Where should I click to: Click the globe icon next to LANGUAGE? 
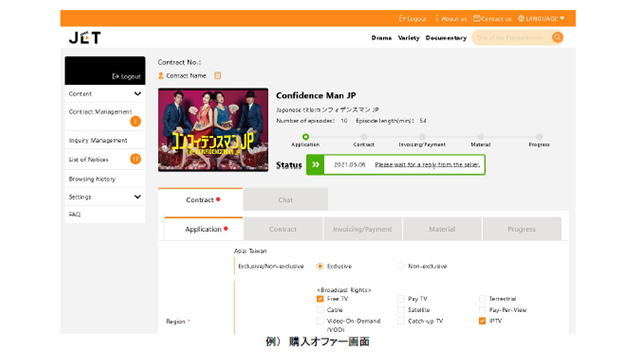coord(521,18)
